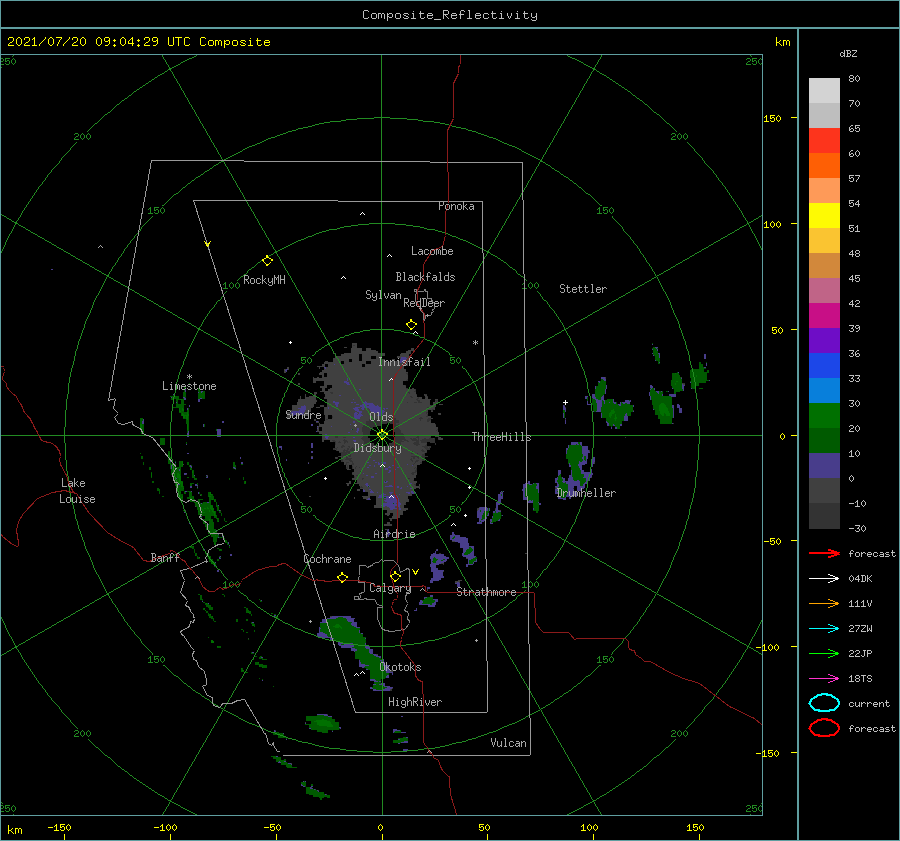This screenshot has width=900, height=841.
Task: Click yellow diamond marker beside RockyMH
Action: click(x=267, y=261)
